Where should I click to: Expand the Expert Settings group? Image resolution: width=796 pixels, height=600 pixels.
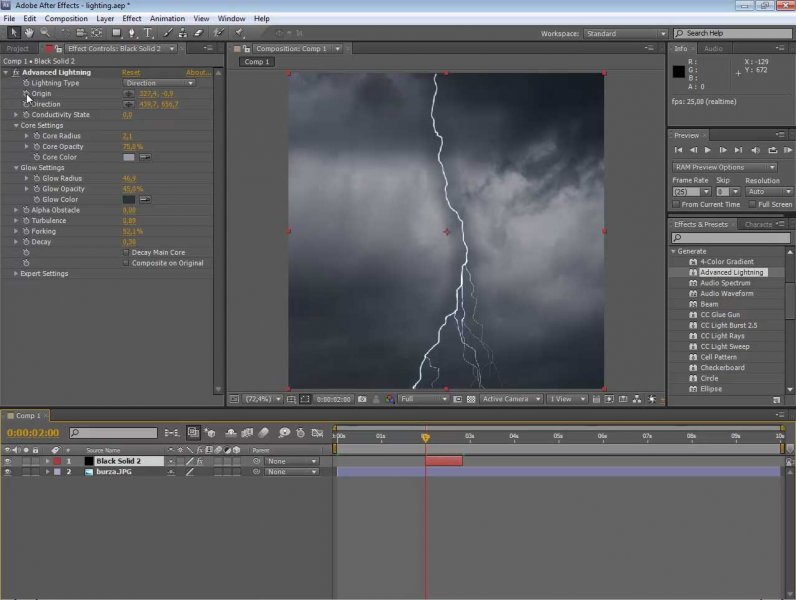(x=17, y=273)
